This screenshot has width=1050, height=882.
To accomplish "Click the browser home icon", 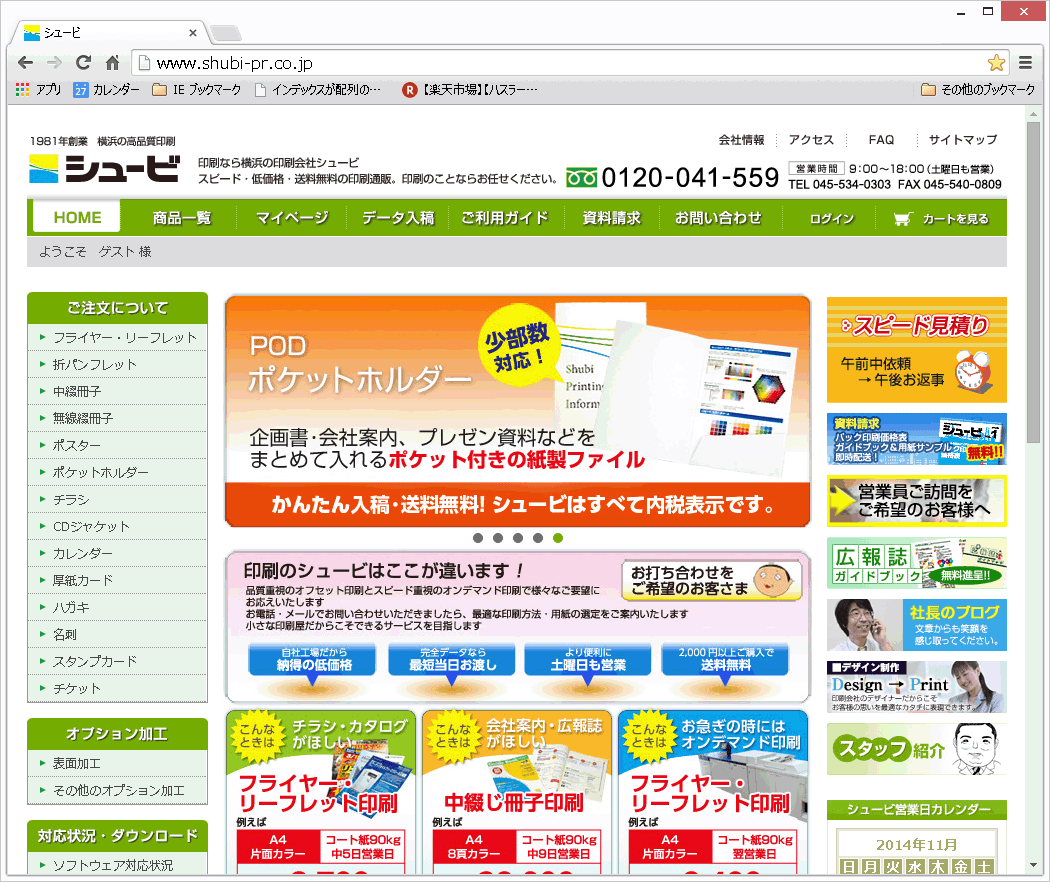I will tap(112, 63).
